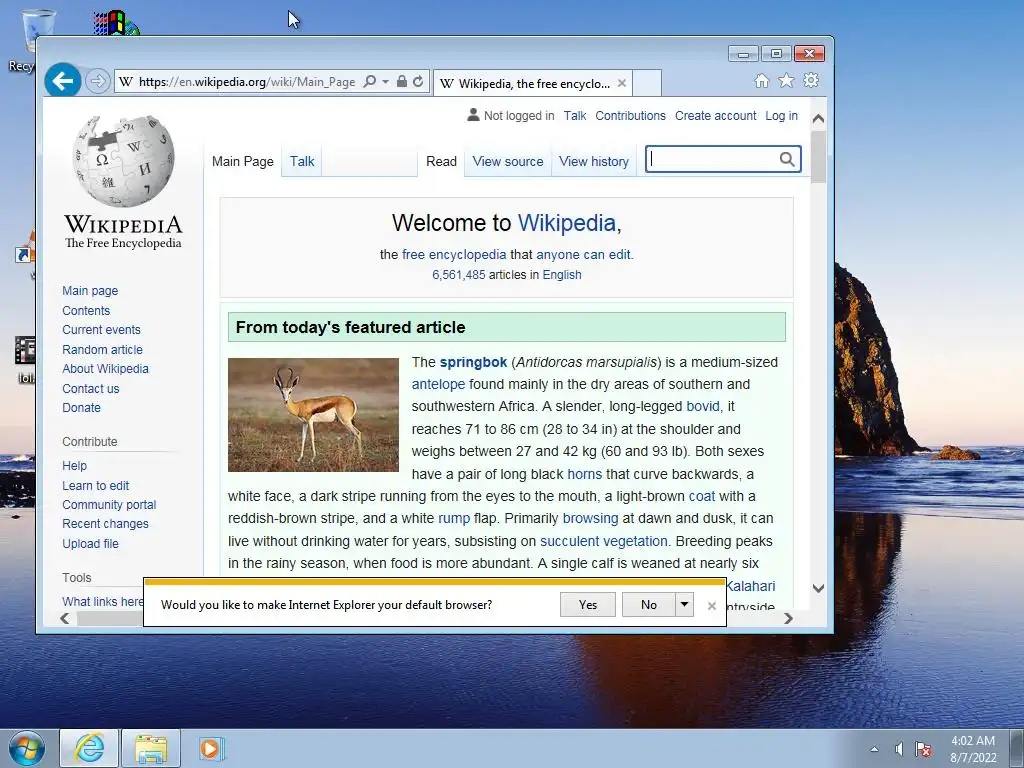Close the Wikipedia tab
The image size is (1024, 768).
(622, 84)
